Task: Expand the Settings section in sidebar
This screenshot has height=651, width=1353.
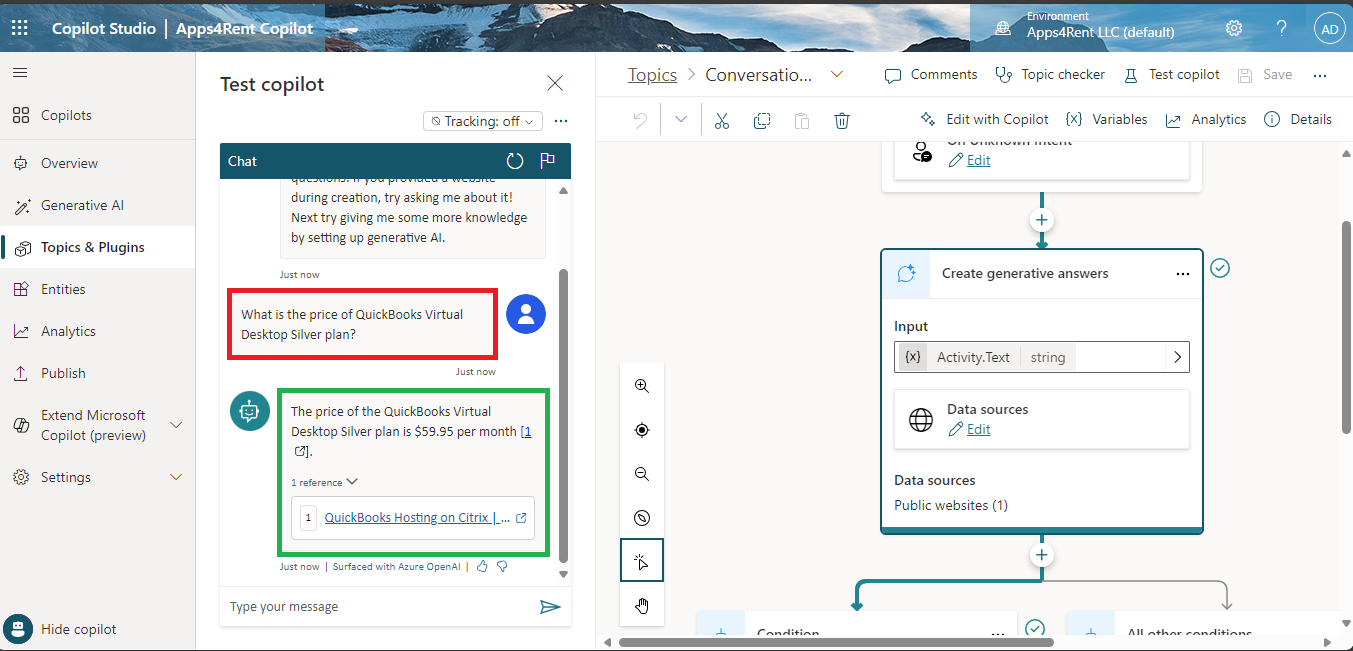Action: (x=177, y=477)
